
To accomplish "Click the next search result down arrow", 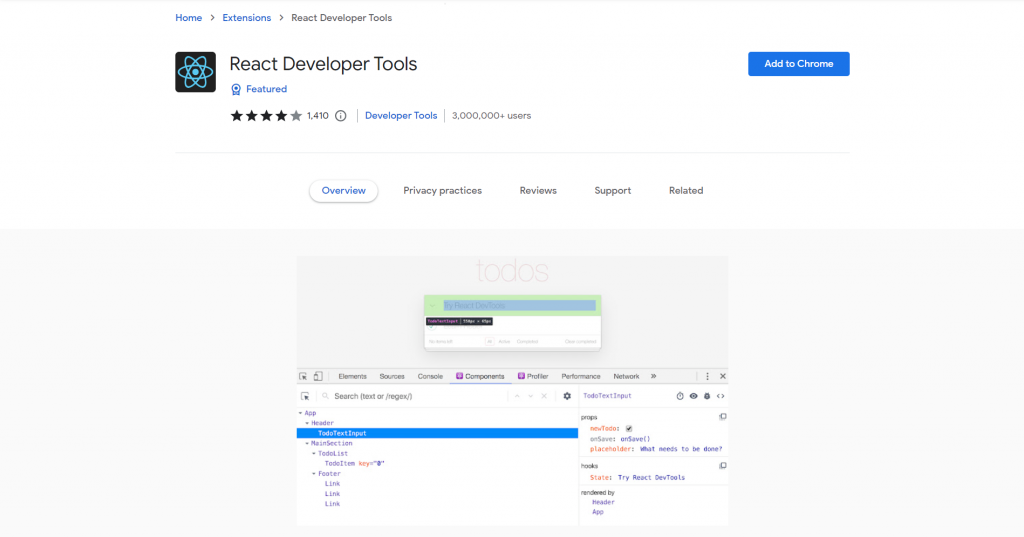I will 530,397.
